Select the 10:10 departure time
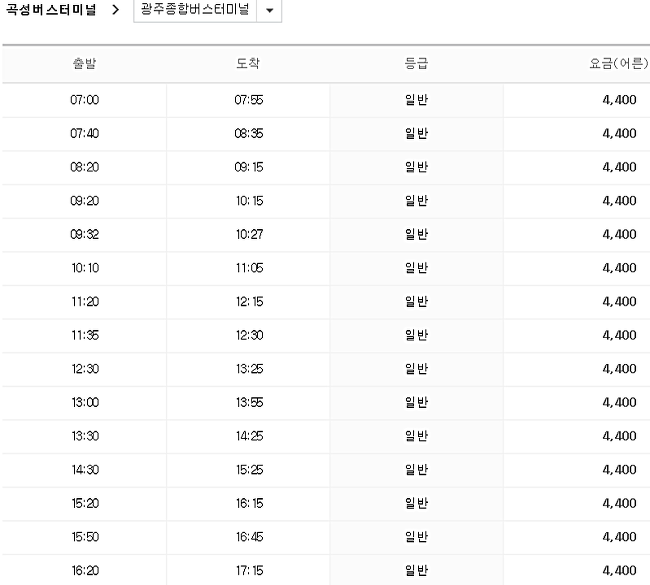 (85, 268)
